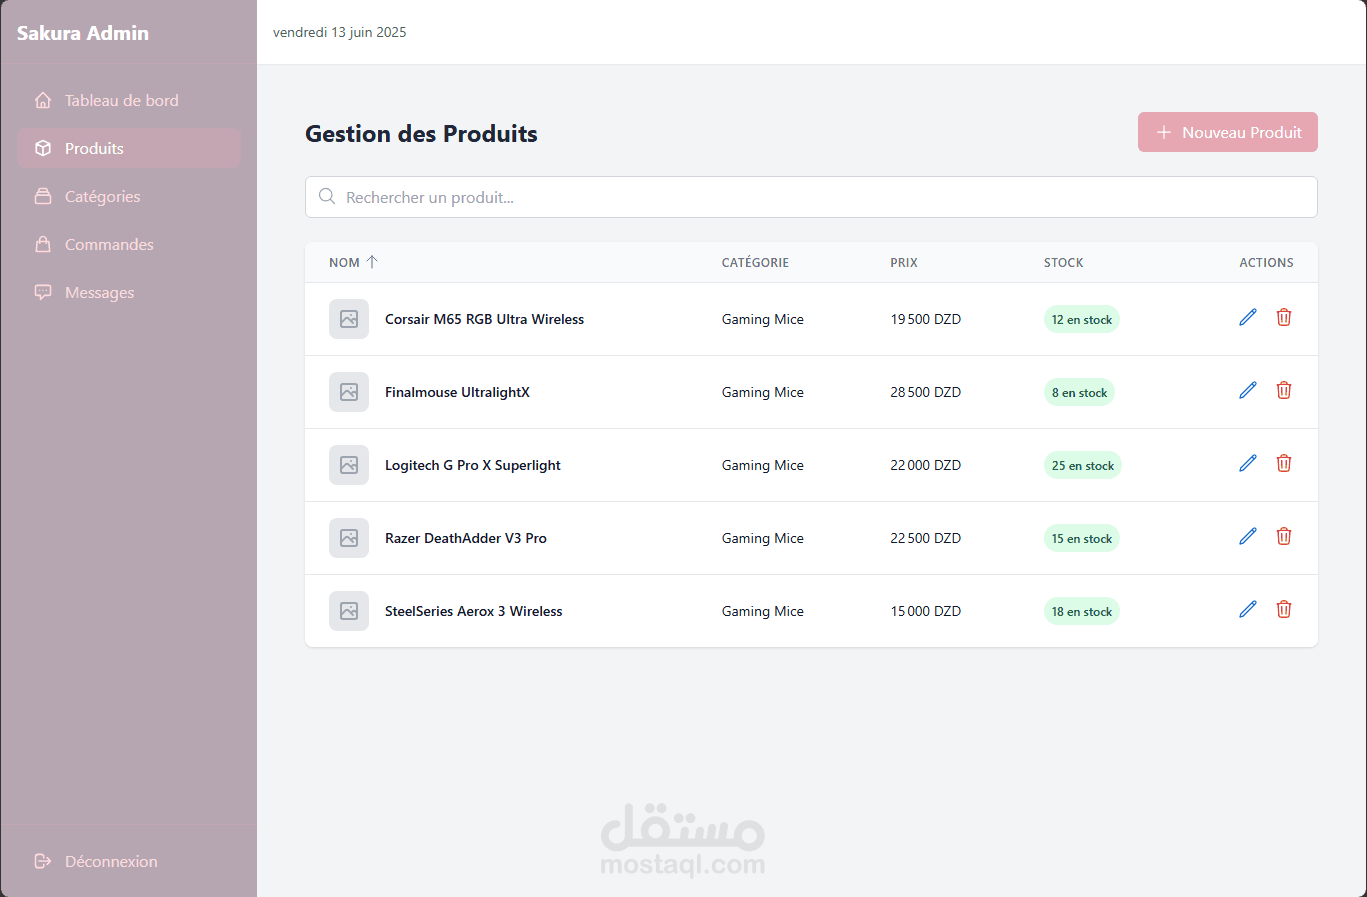This screenshot has height=897, width=1367.
Task: Click the ACTIONS column header
Action: (x=1266, y=262)
